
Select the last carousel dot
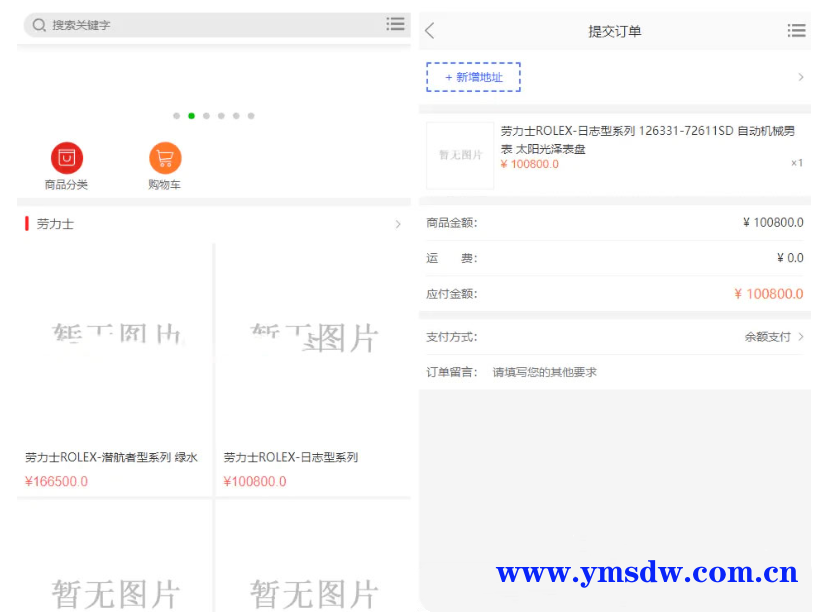pos(251,116)
